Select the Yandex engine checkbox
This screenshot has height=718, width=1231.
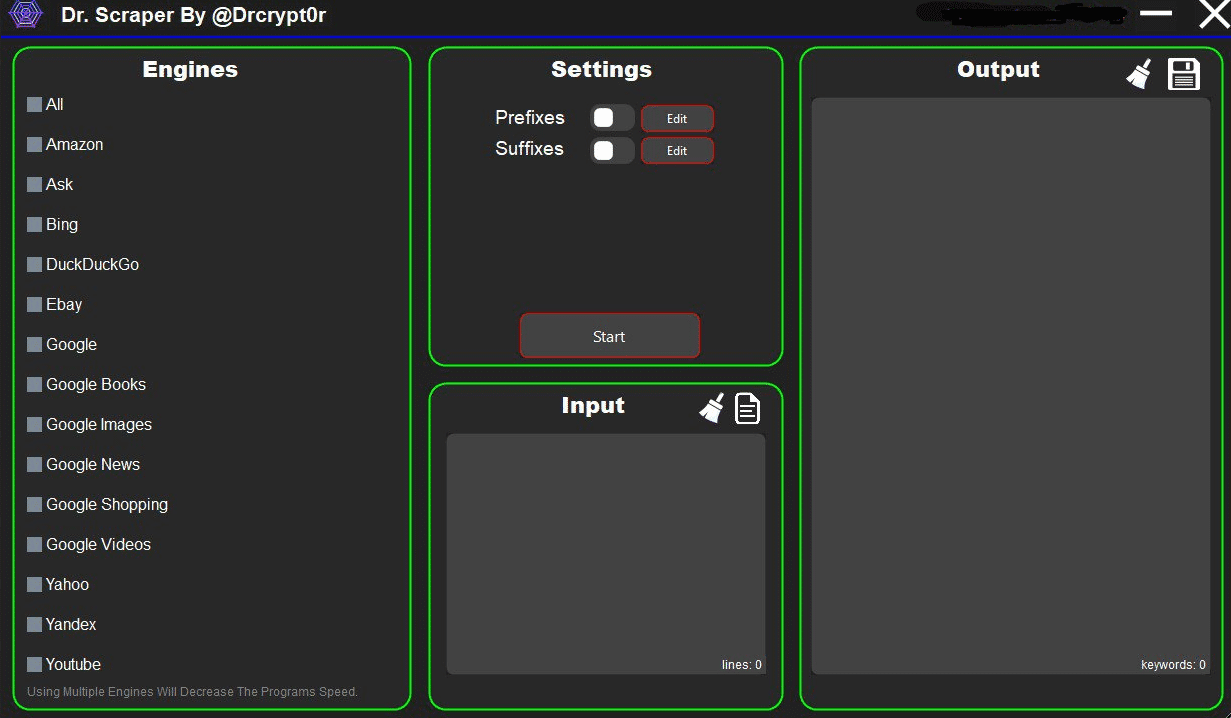32,624
